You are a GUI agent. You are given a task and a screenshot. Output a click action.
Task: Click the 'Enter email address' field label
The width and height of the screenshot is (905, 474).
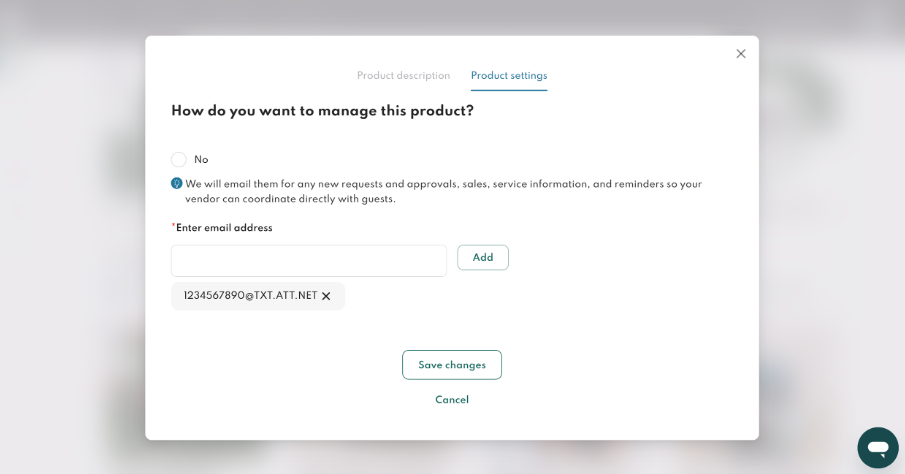[224, 227]
